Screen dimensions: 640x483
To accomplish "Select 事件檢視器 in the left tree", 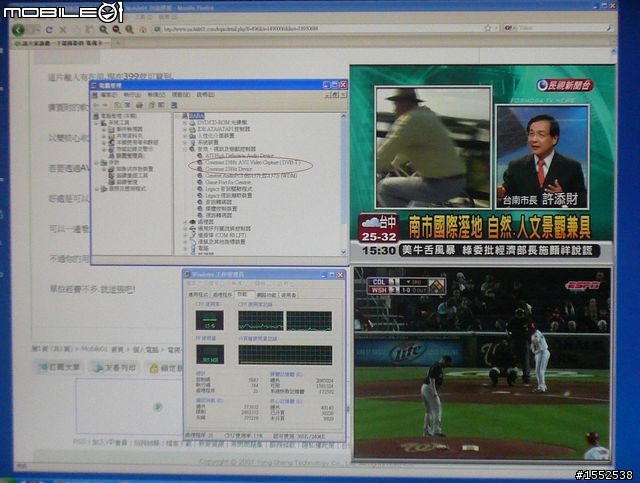I will 129,129.
